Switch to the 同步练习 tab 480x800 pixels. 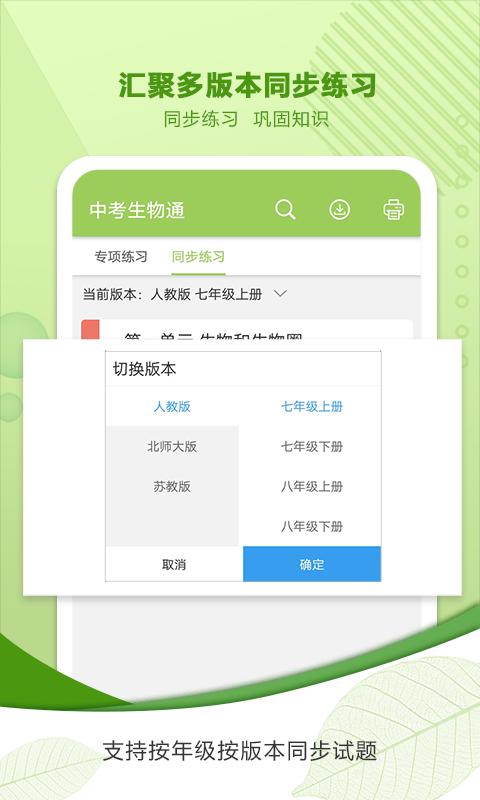point(198,256)
